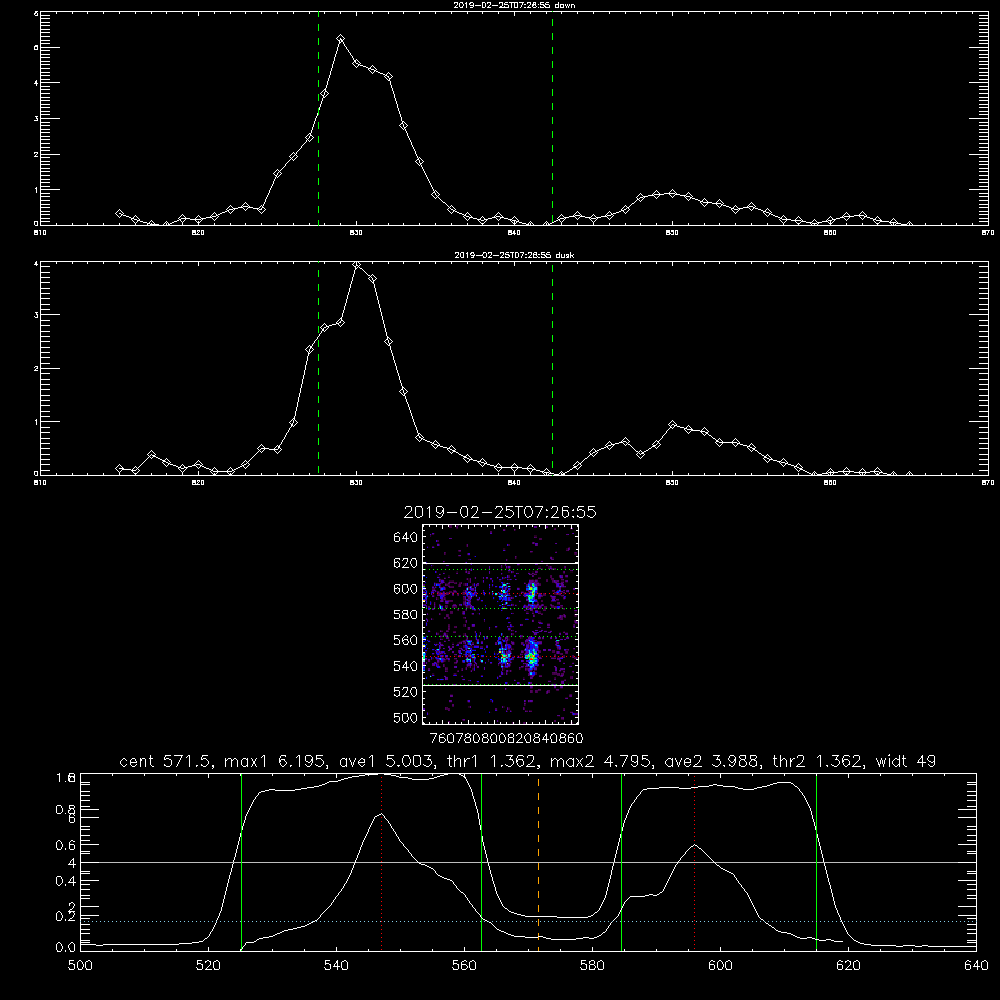Click the "640" x-axis label of the bottom plot
Viewport: 1000px width, 1000px height.
976,966
